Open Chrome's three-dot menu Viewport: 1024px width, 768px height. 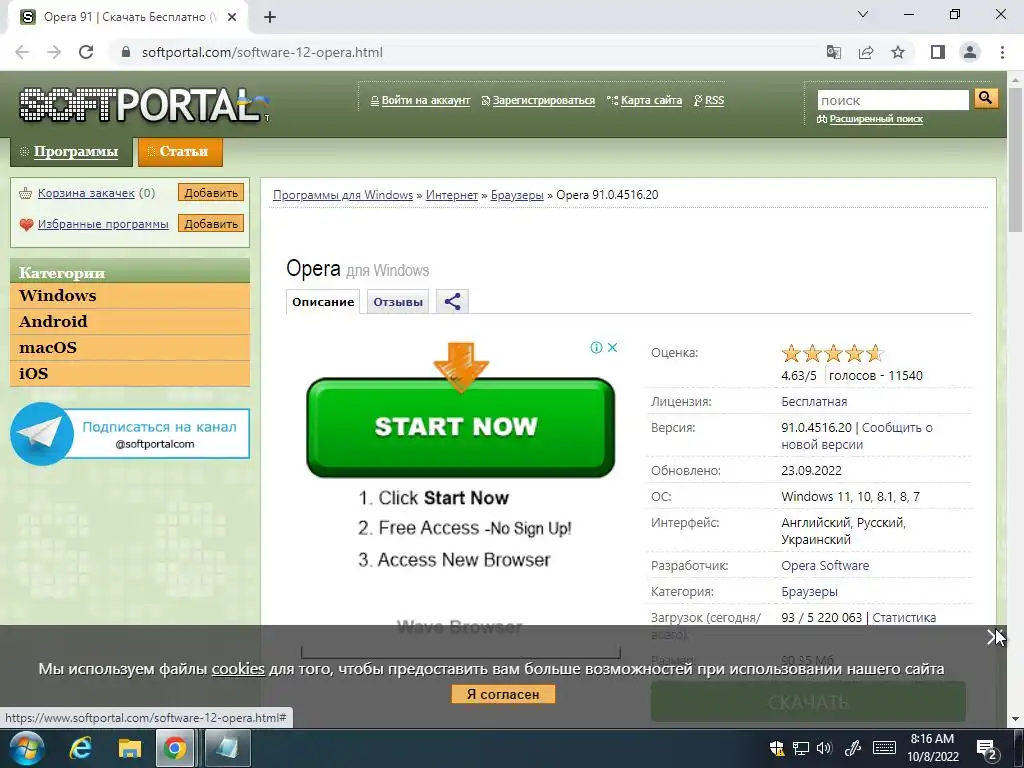(1002, 52)
